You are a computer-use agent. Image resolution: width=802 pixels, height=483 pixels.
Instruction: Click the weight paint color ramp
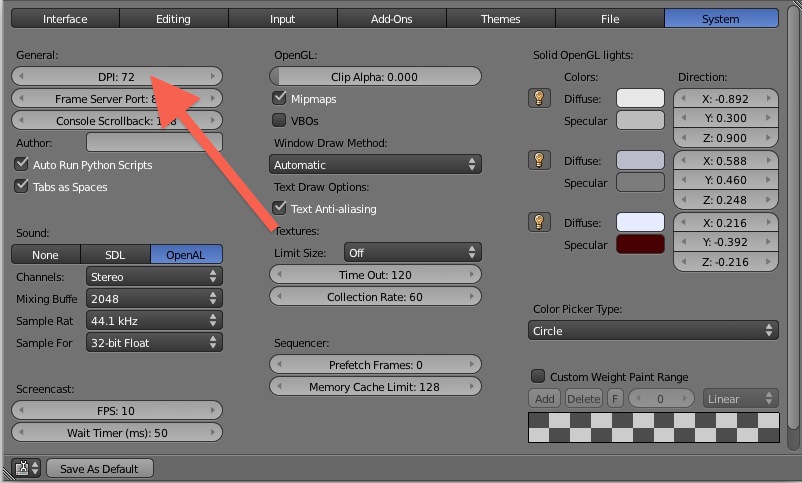(x=654, y=428)
